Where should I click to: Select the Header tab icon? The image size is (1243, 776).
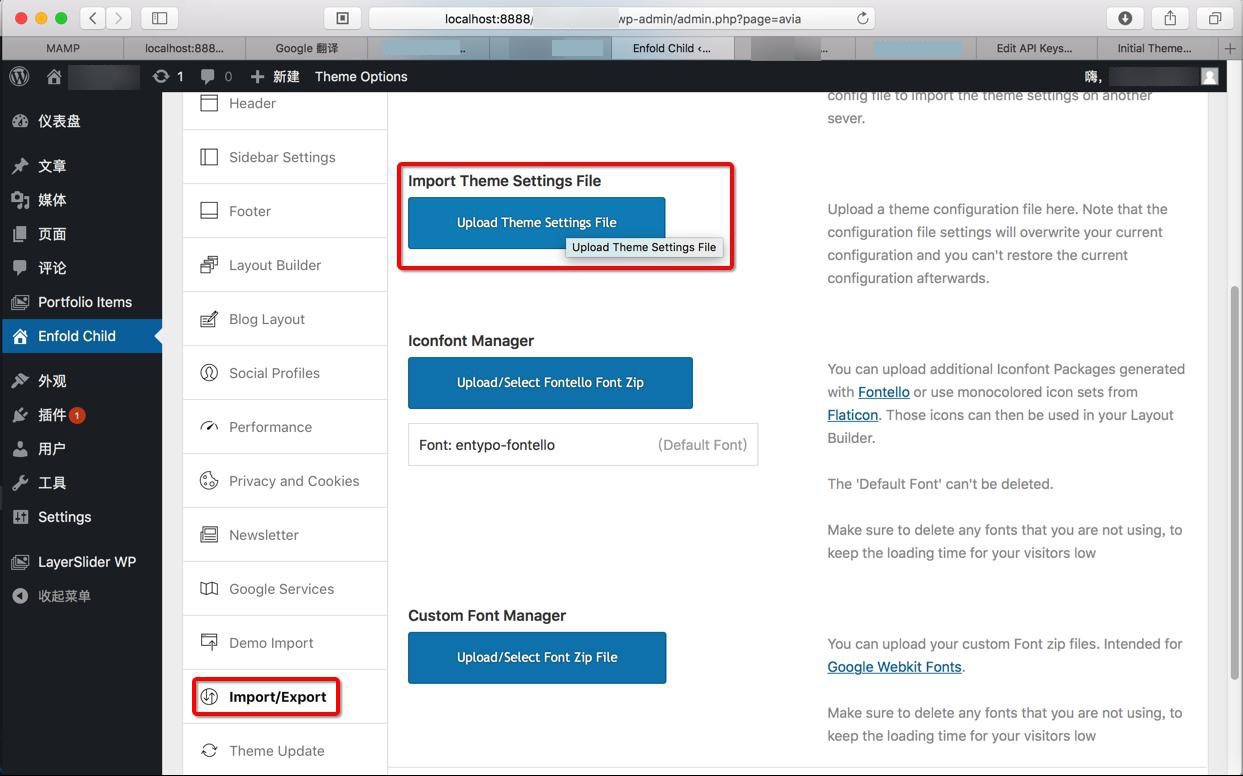pos(209,103)
